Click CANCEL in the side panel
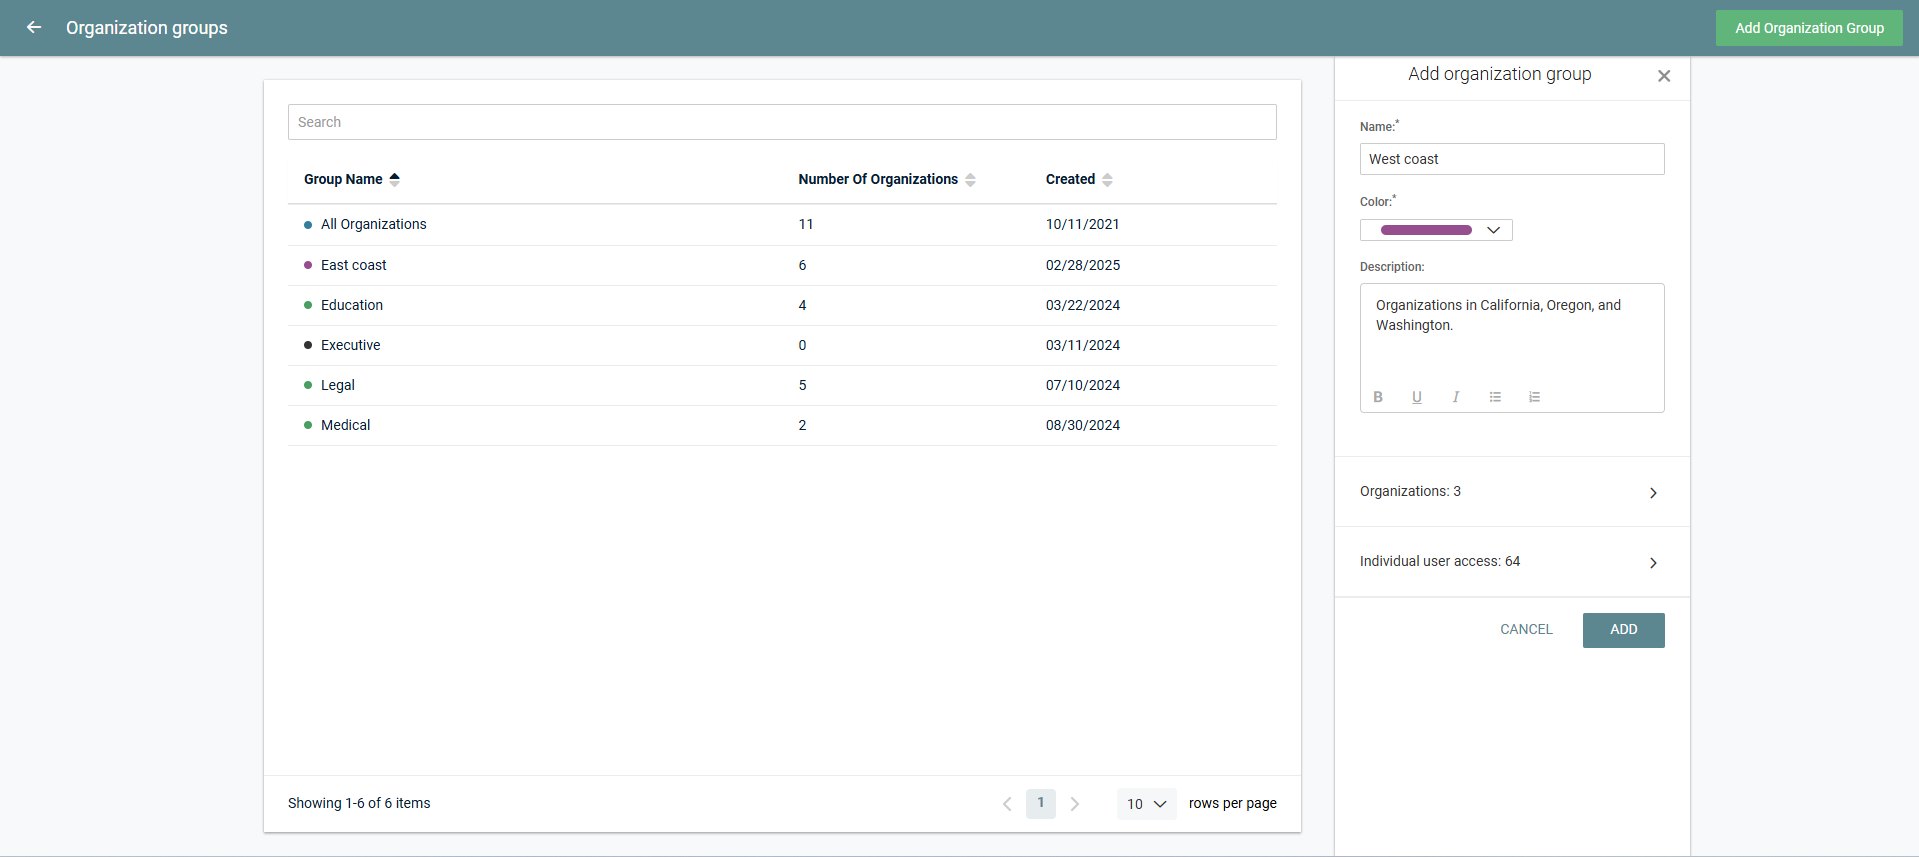1919x857 pixels. [x=1526, y=630]
